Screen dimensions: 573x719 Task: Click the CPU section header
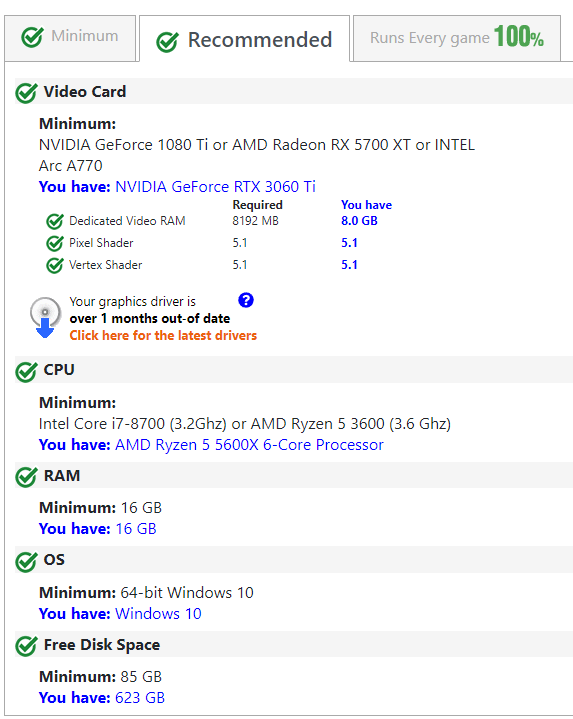point(294,370)
